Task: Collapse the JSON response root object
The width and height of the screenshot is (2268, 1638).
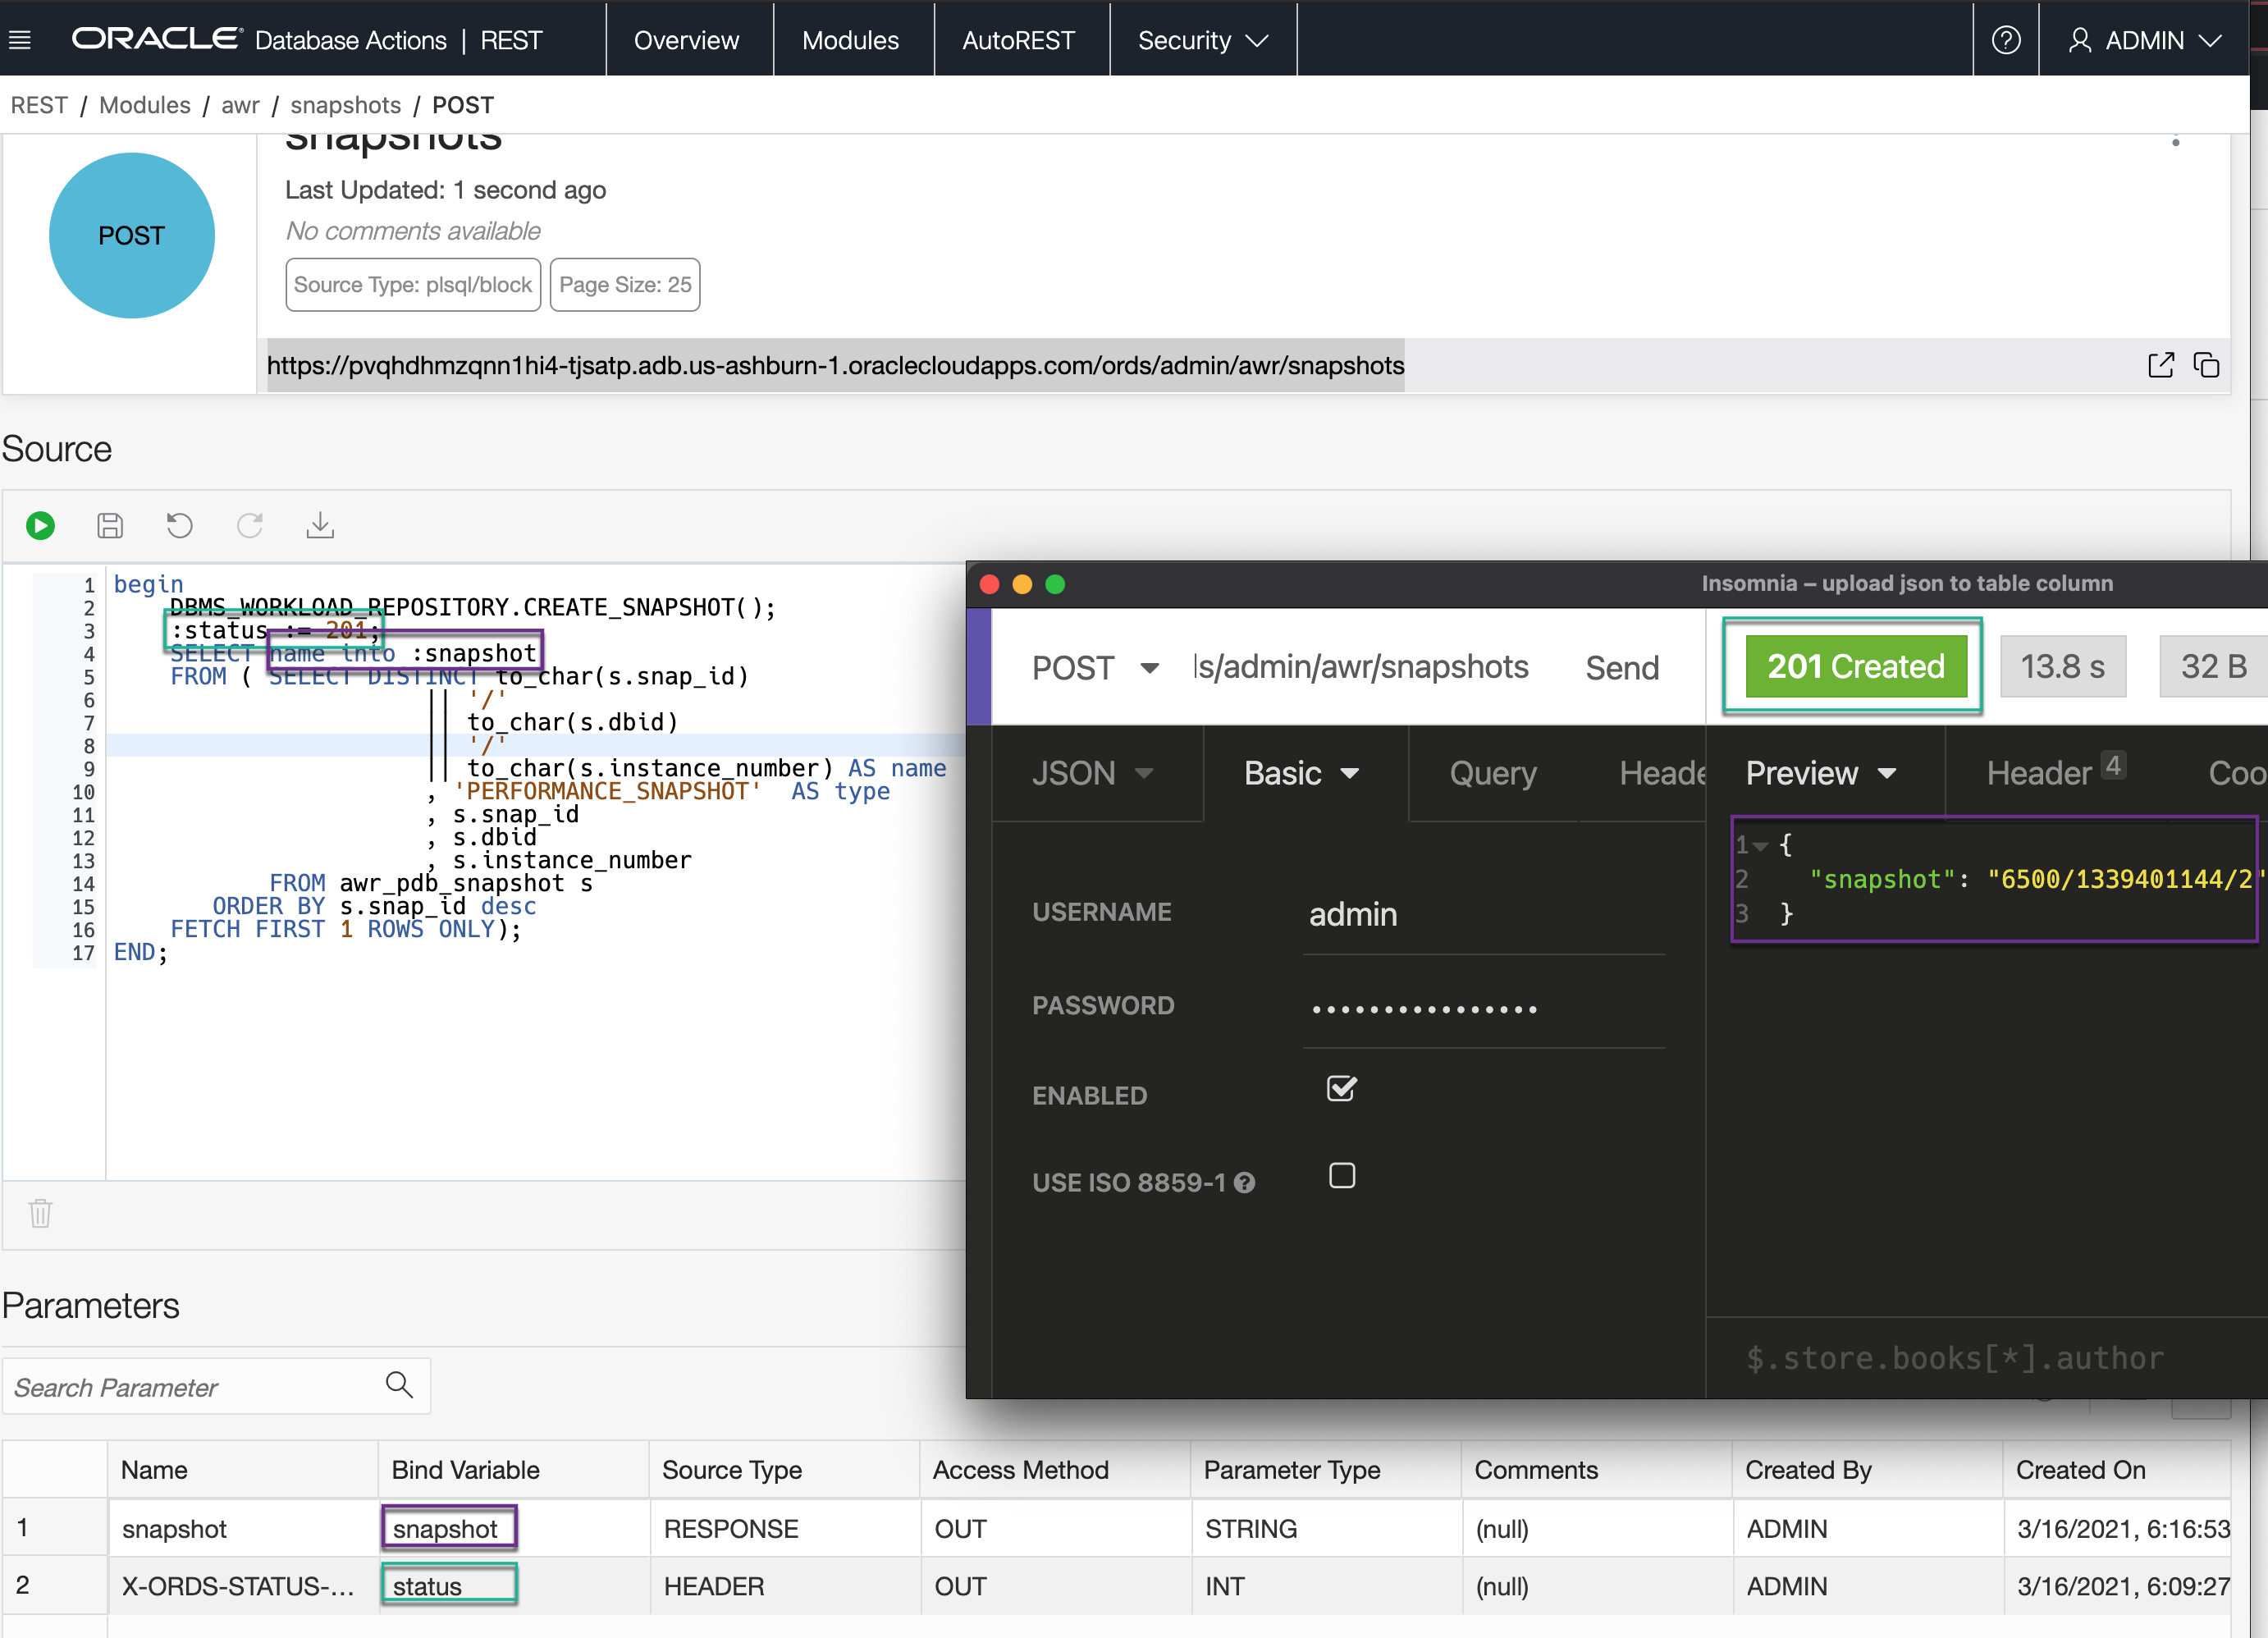Action: [1759, 847]
